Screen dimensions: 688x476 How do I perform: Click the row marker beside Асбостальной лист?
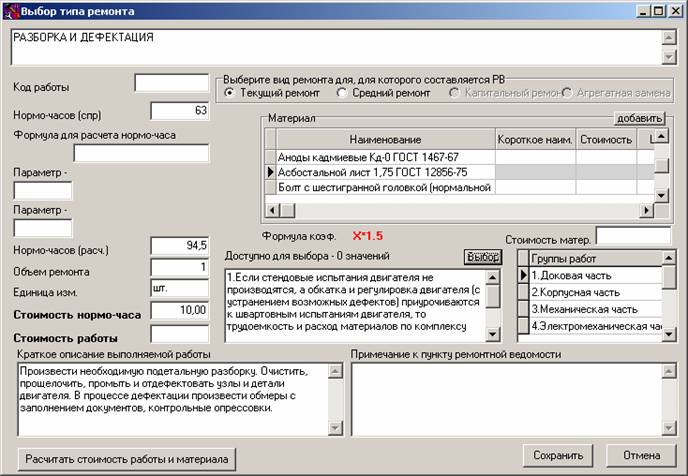coord(271,172)
